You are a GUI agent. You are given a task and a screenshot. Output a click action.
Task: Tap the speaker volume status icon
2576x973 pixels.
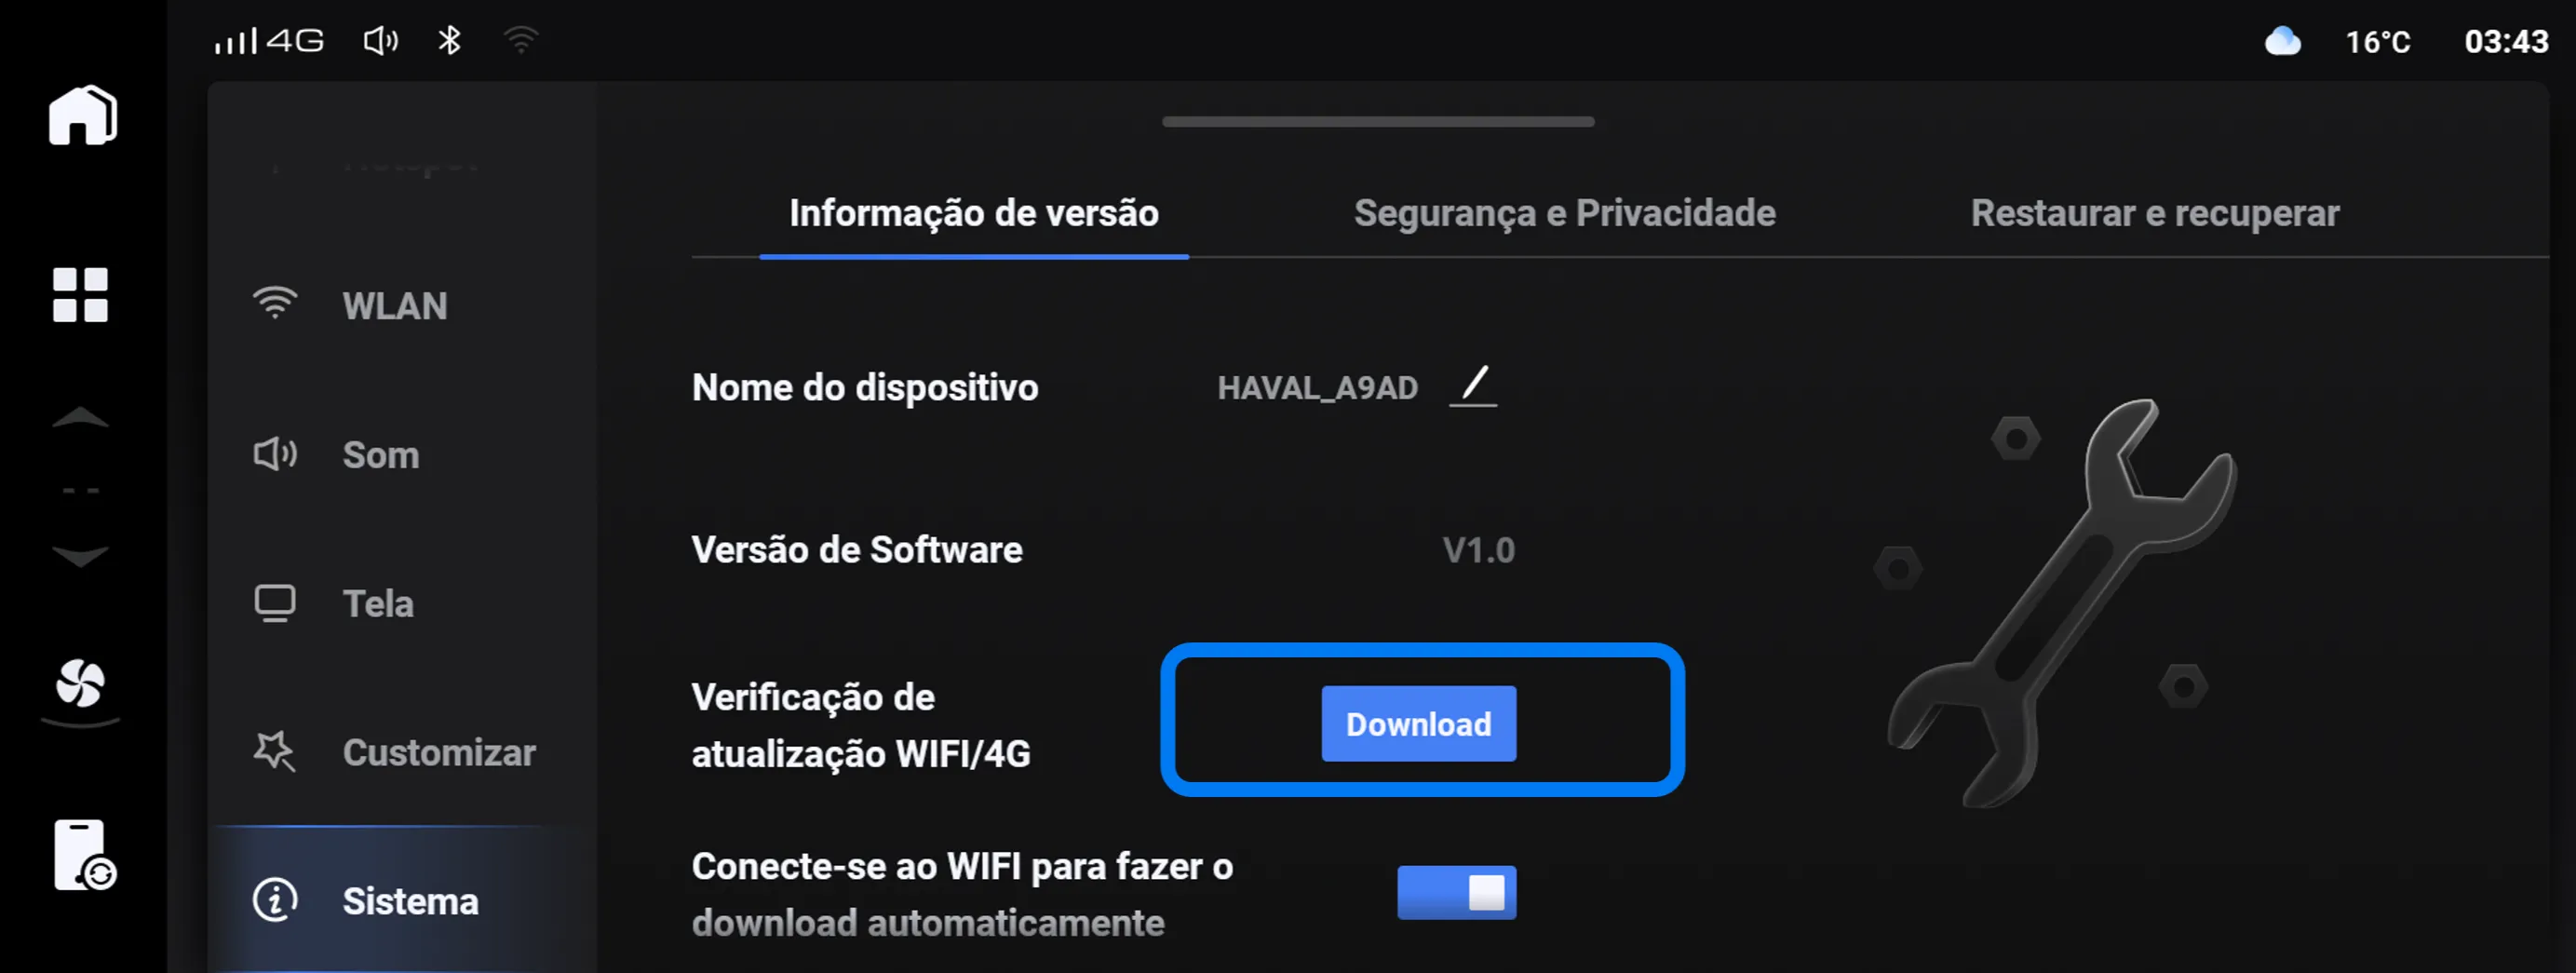pos(380,41)
